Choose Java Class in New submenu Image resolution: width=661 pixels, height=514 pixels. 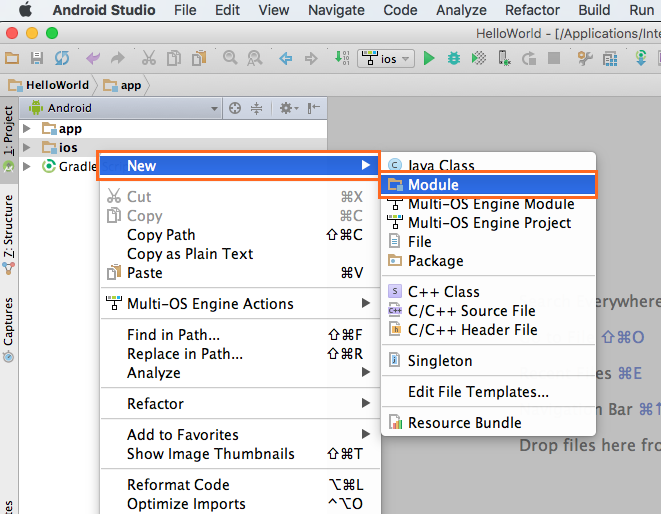point(488,165)
